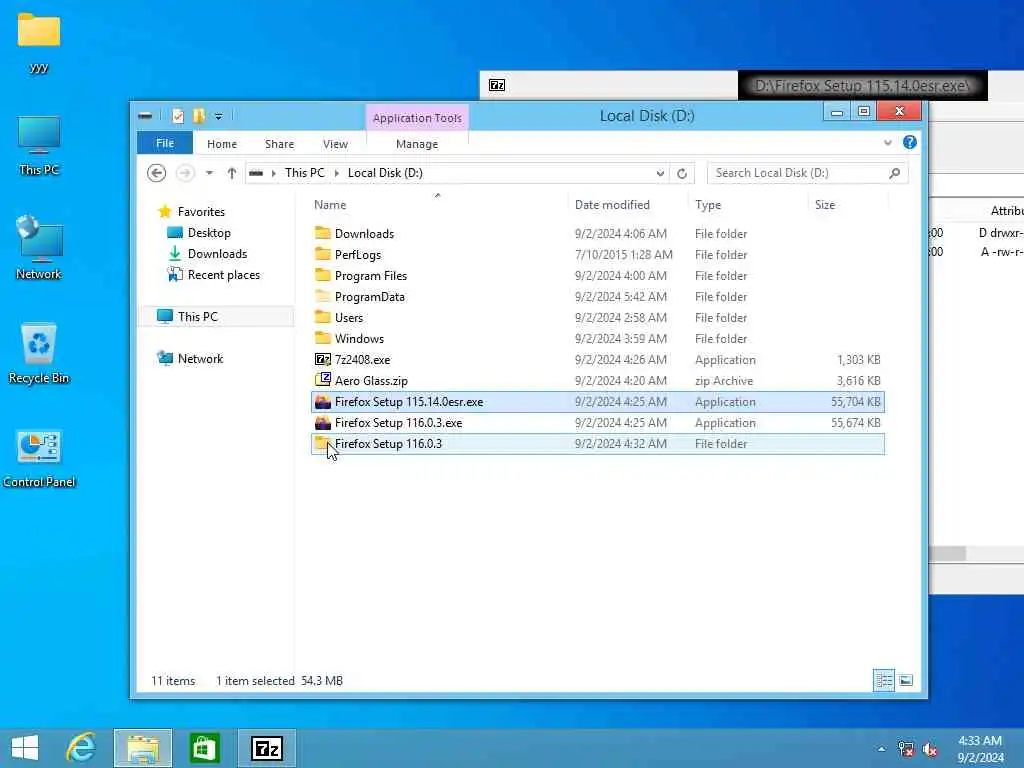Select the ProgramData folder
The height and width of the screenshot is (768, 1024).
tap(598, 296)
